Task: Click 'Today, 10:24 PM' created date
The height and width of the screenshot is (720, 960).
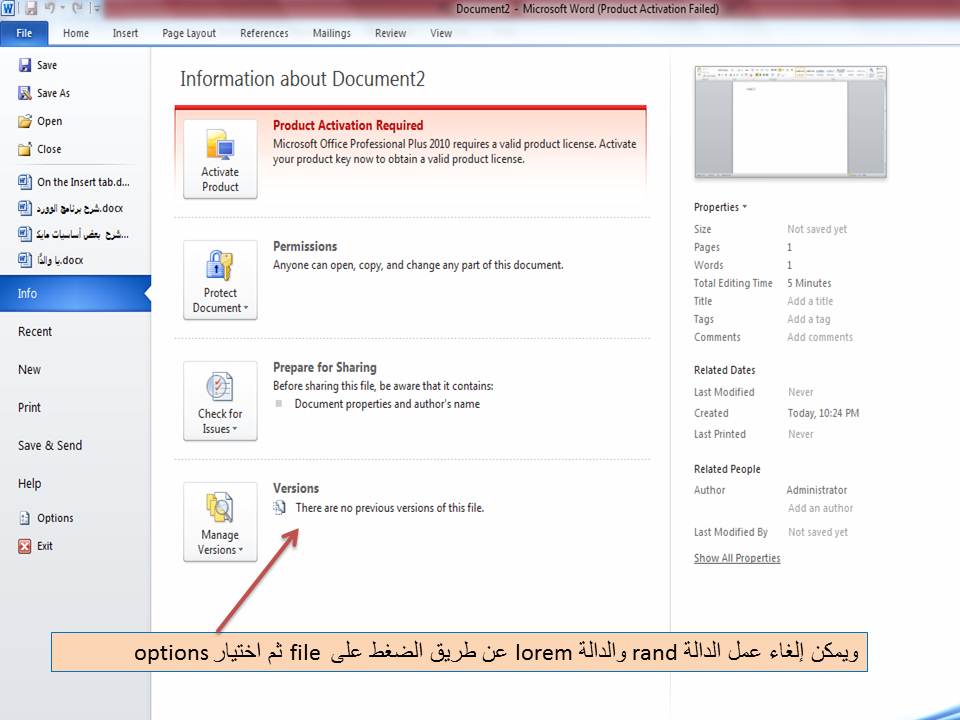Action: pos(823,413)
